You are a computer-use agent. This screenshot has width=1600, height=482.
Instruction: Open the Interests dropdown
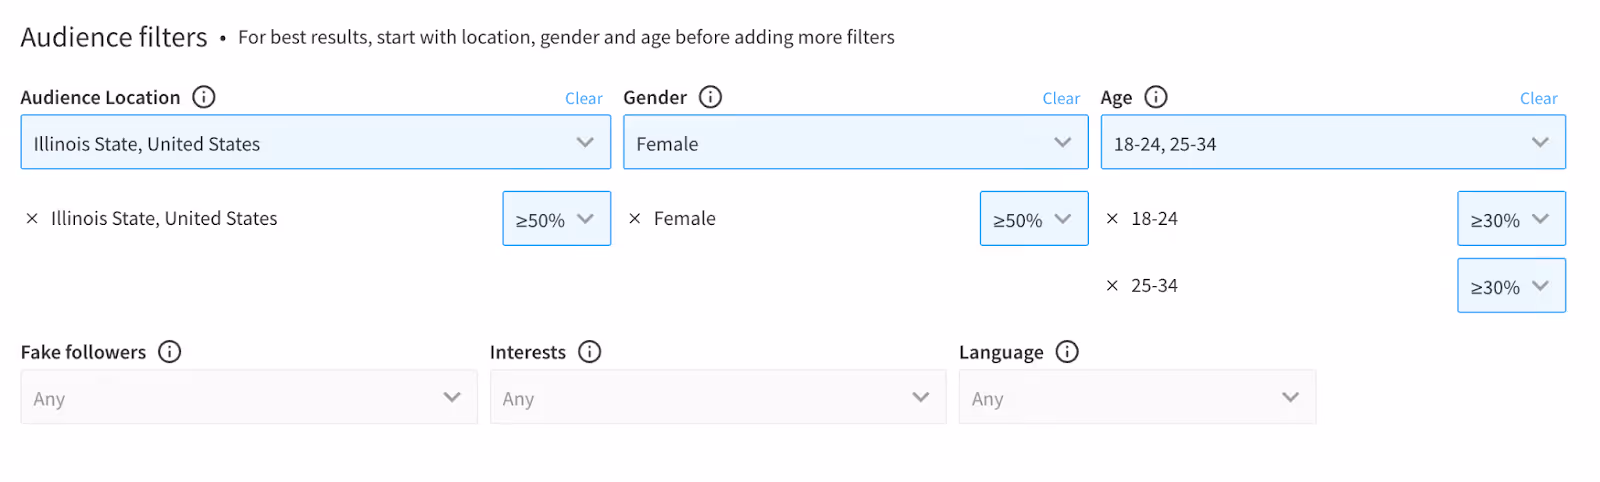[717, 398]
